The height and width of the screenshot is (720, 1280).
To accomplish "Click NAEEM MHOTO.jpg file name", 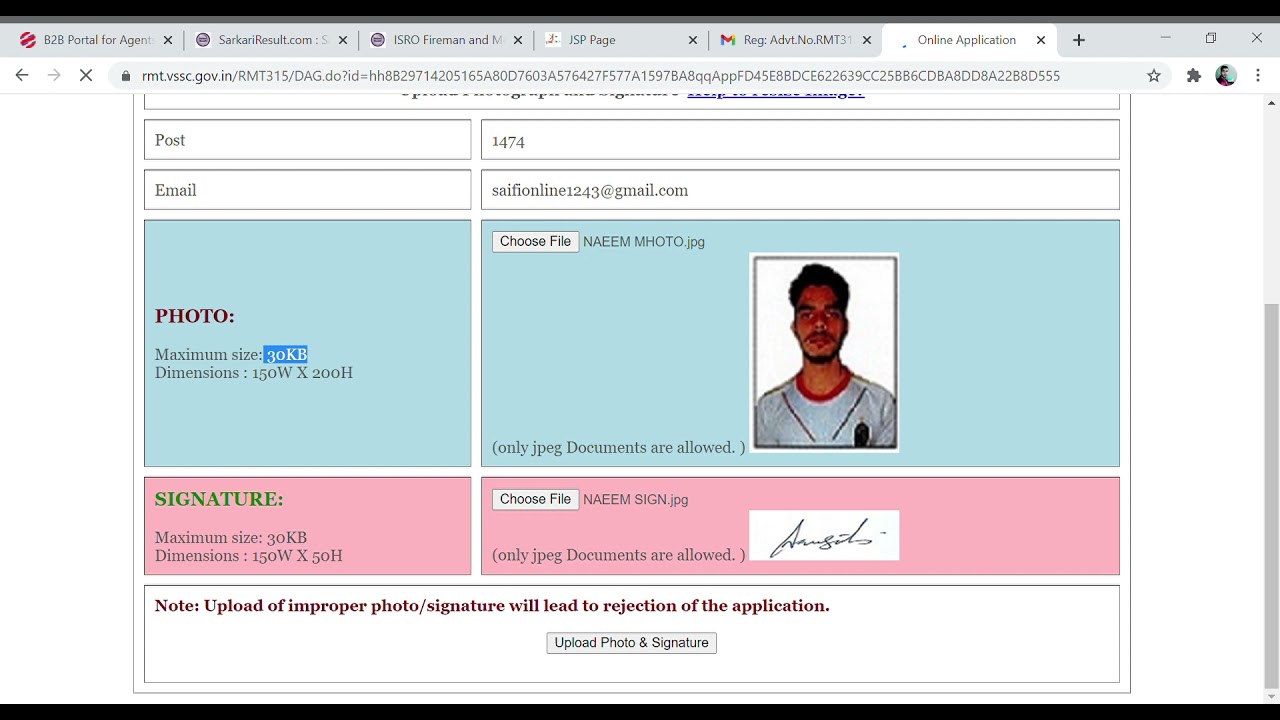I will tap(644, 242).
